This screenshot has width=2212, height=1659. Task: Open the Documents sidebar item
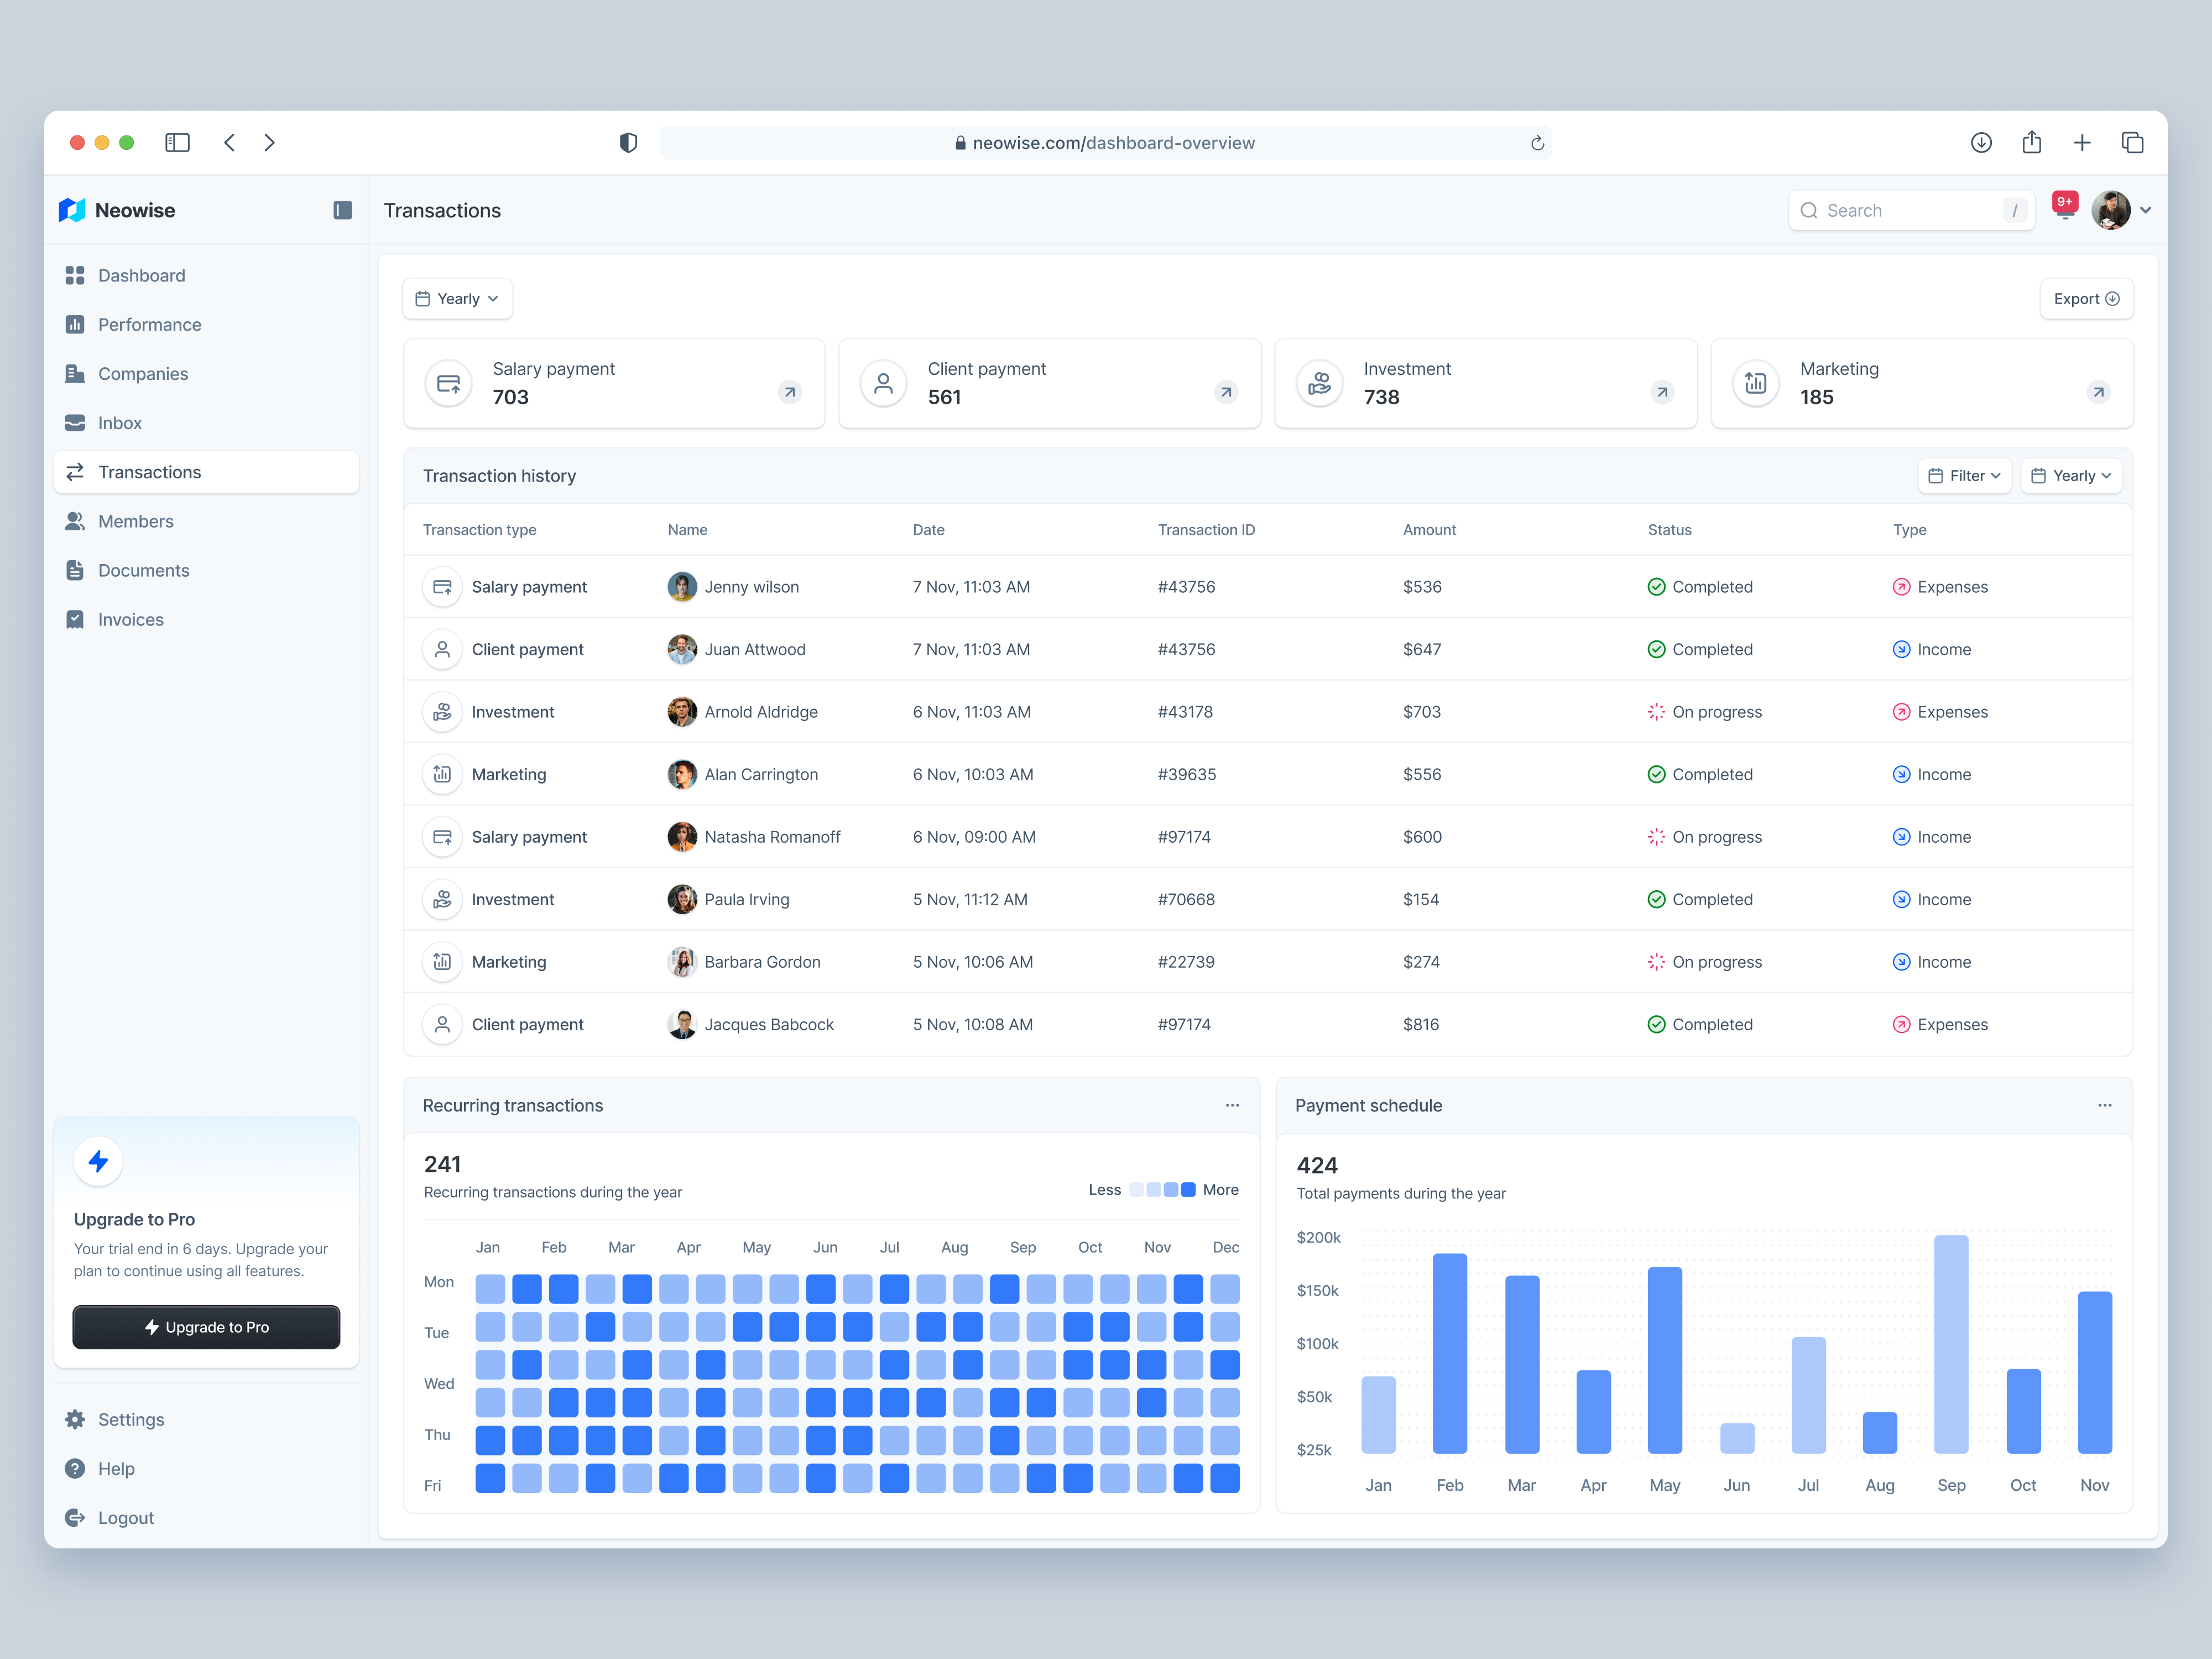143,570
